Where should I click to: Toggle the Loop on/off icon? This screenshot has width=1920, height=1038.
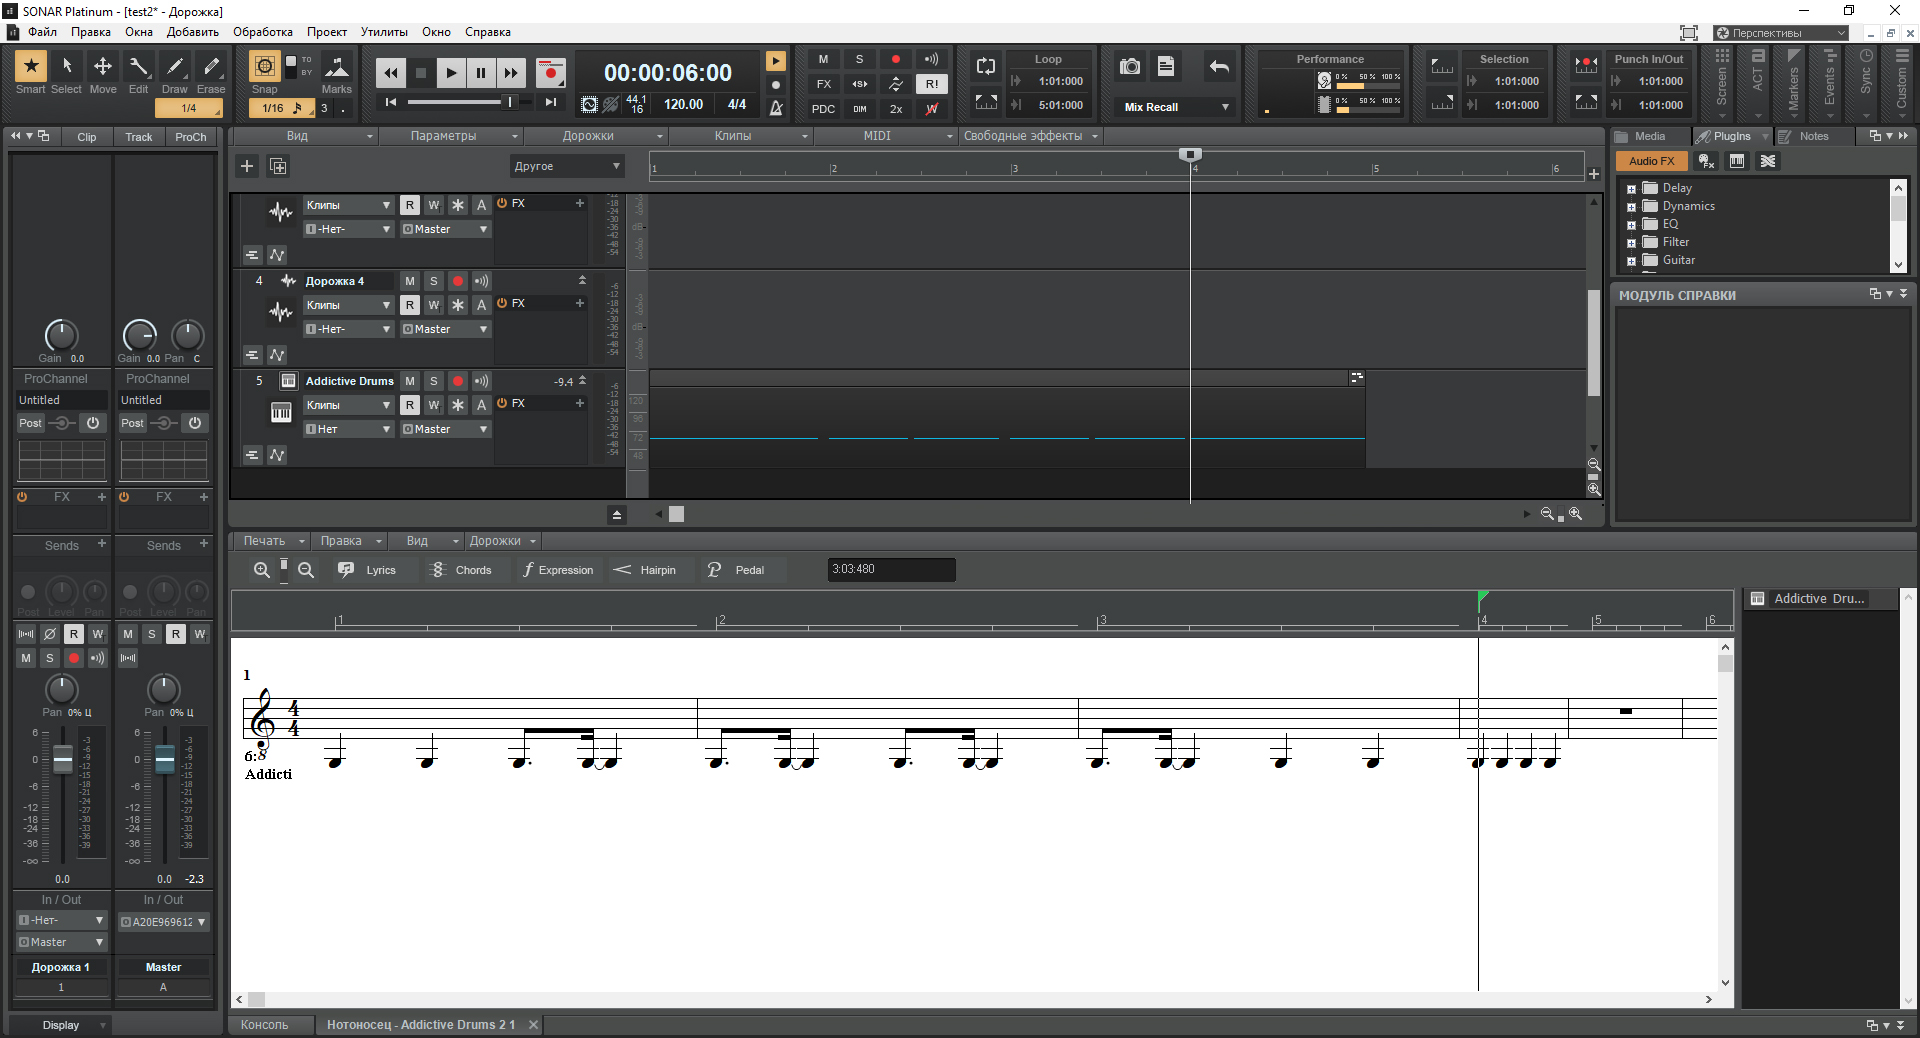(x=986, y=66)
